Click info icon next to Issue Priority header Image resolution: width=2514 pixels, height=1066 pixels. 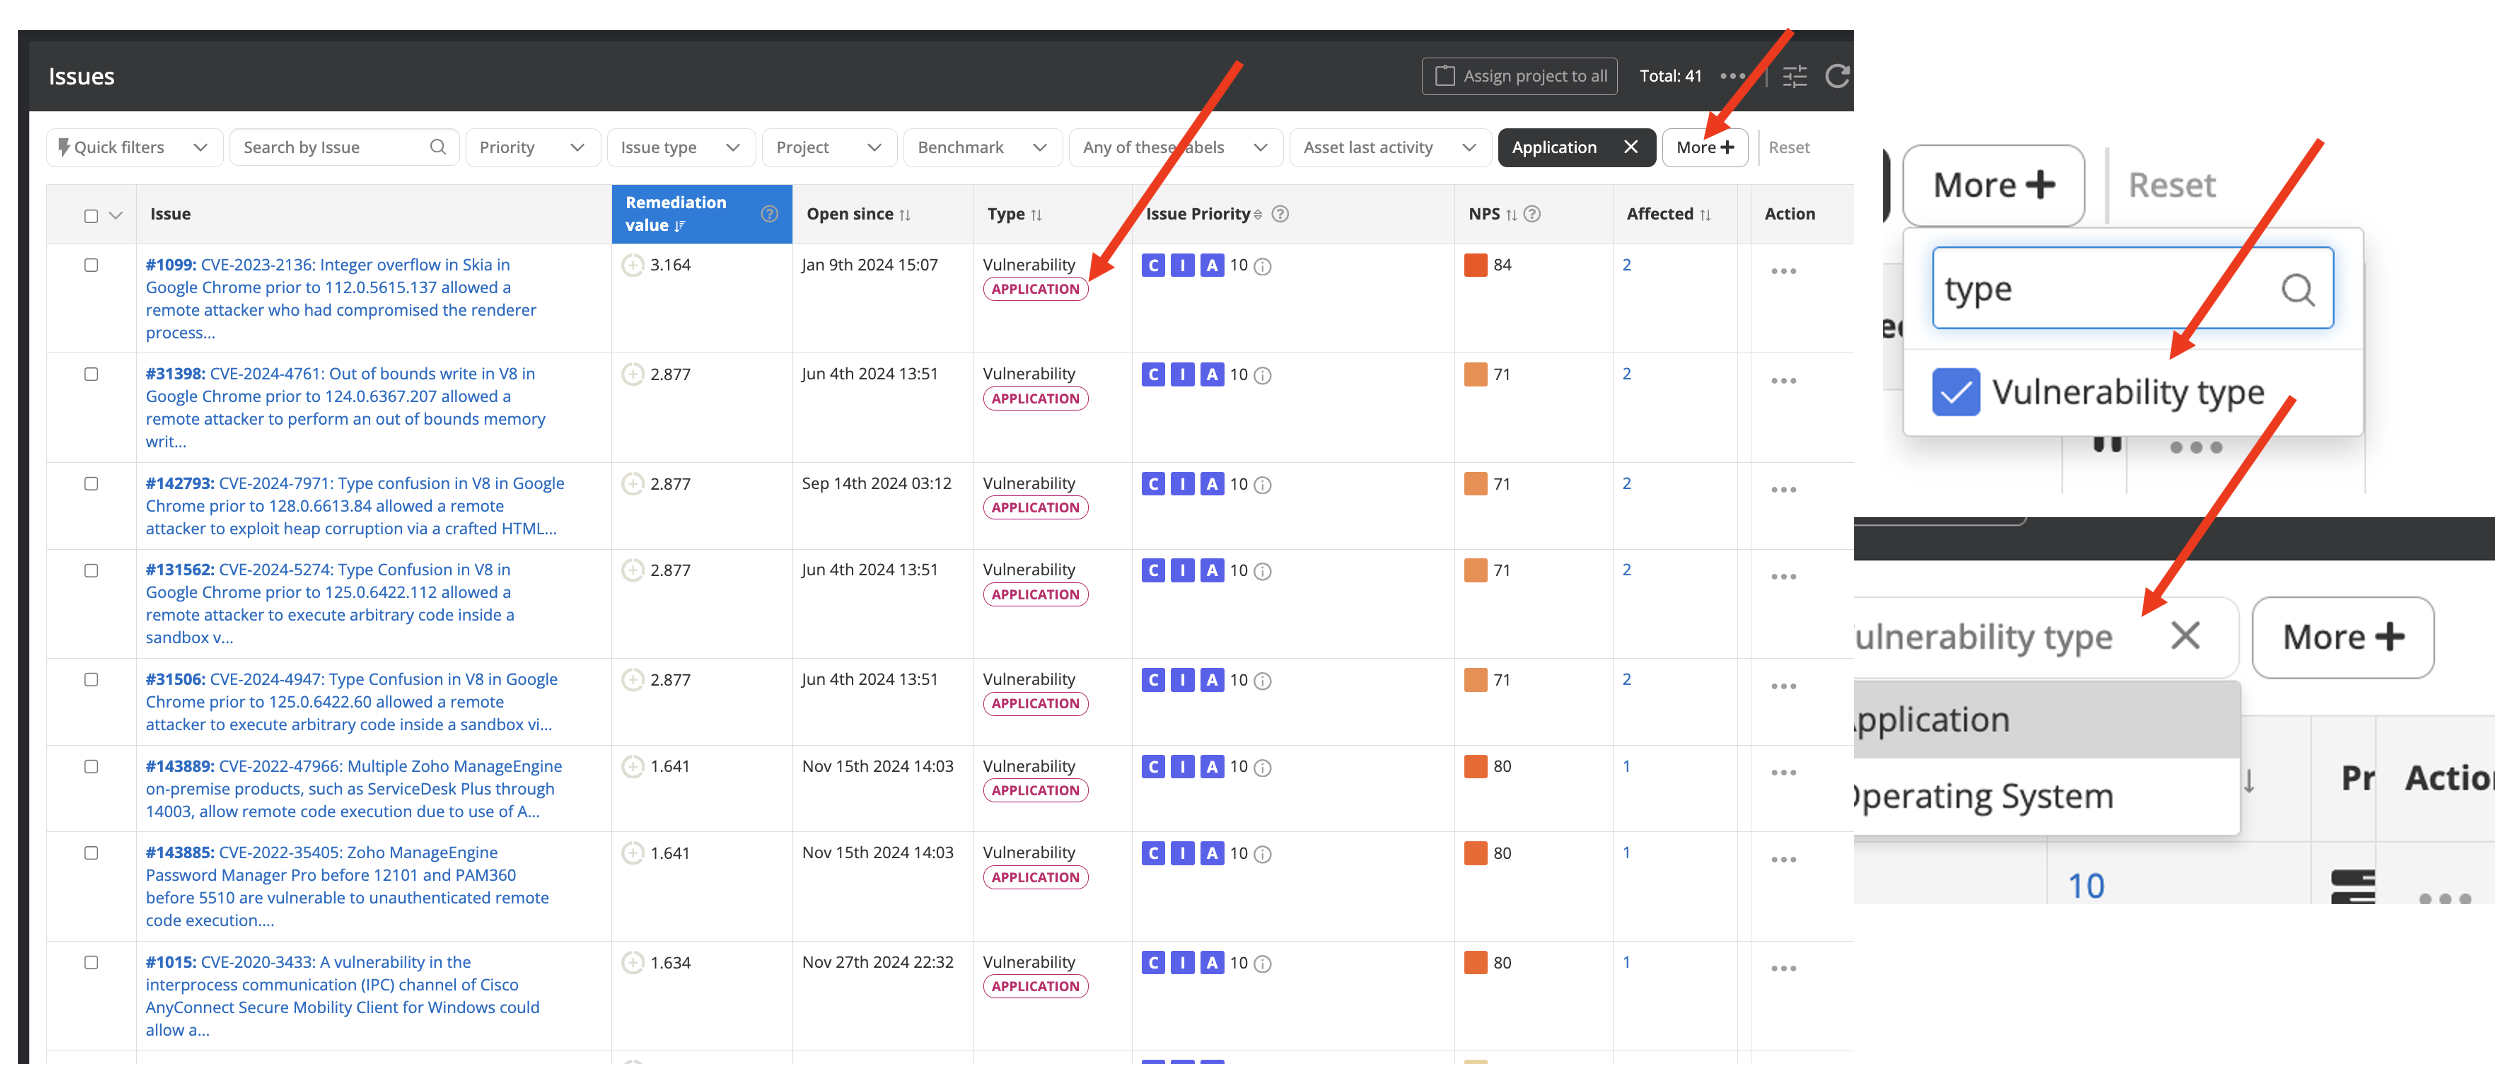(x=1280, y=214)
